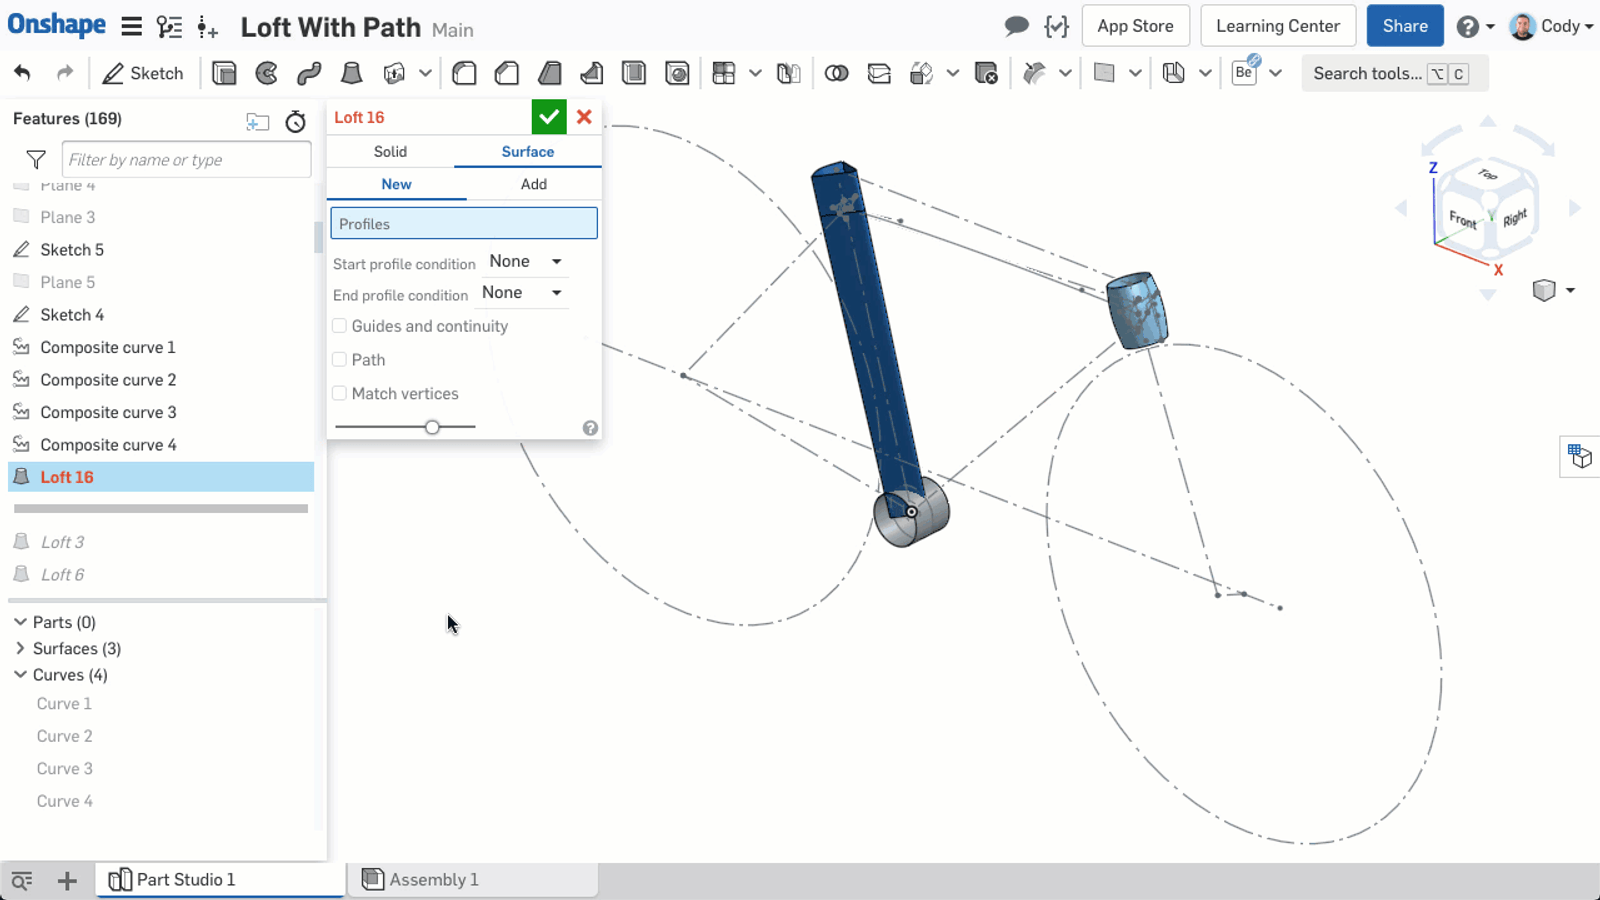Enable Match vertices option

[x=339, y=393]
